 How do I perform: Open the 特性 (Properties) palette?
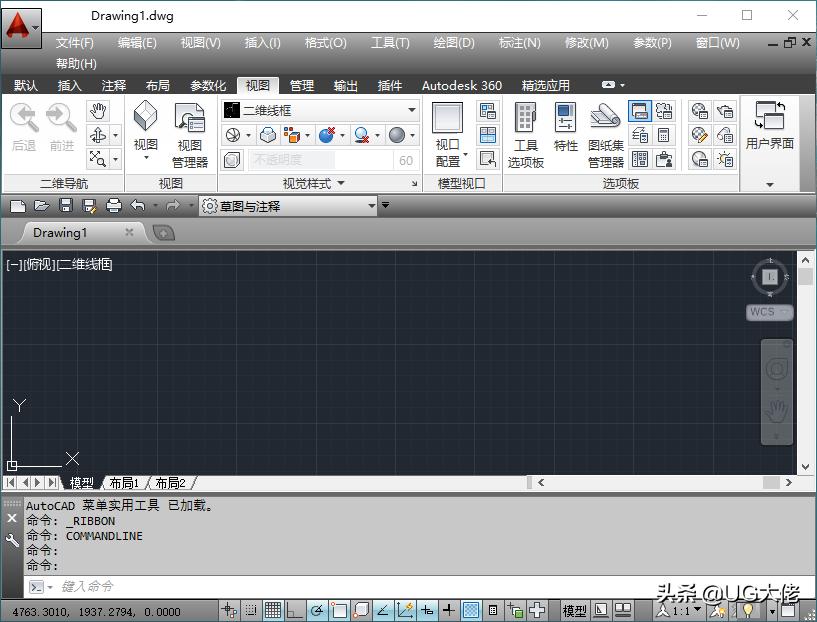pos(565,128)
